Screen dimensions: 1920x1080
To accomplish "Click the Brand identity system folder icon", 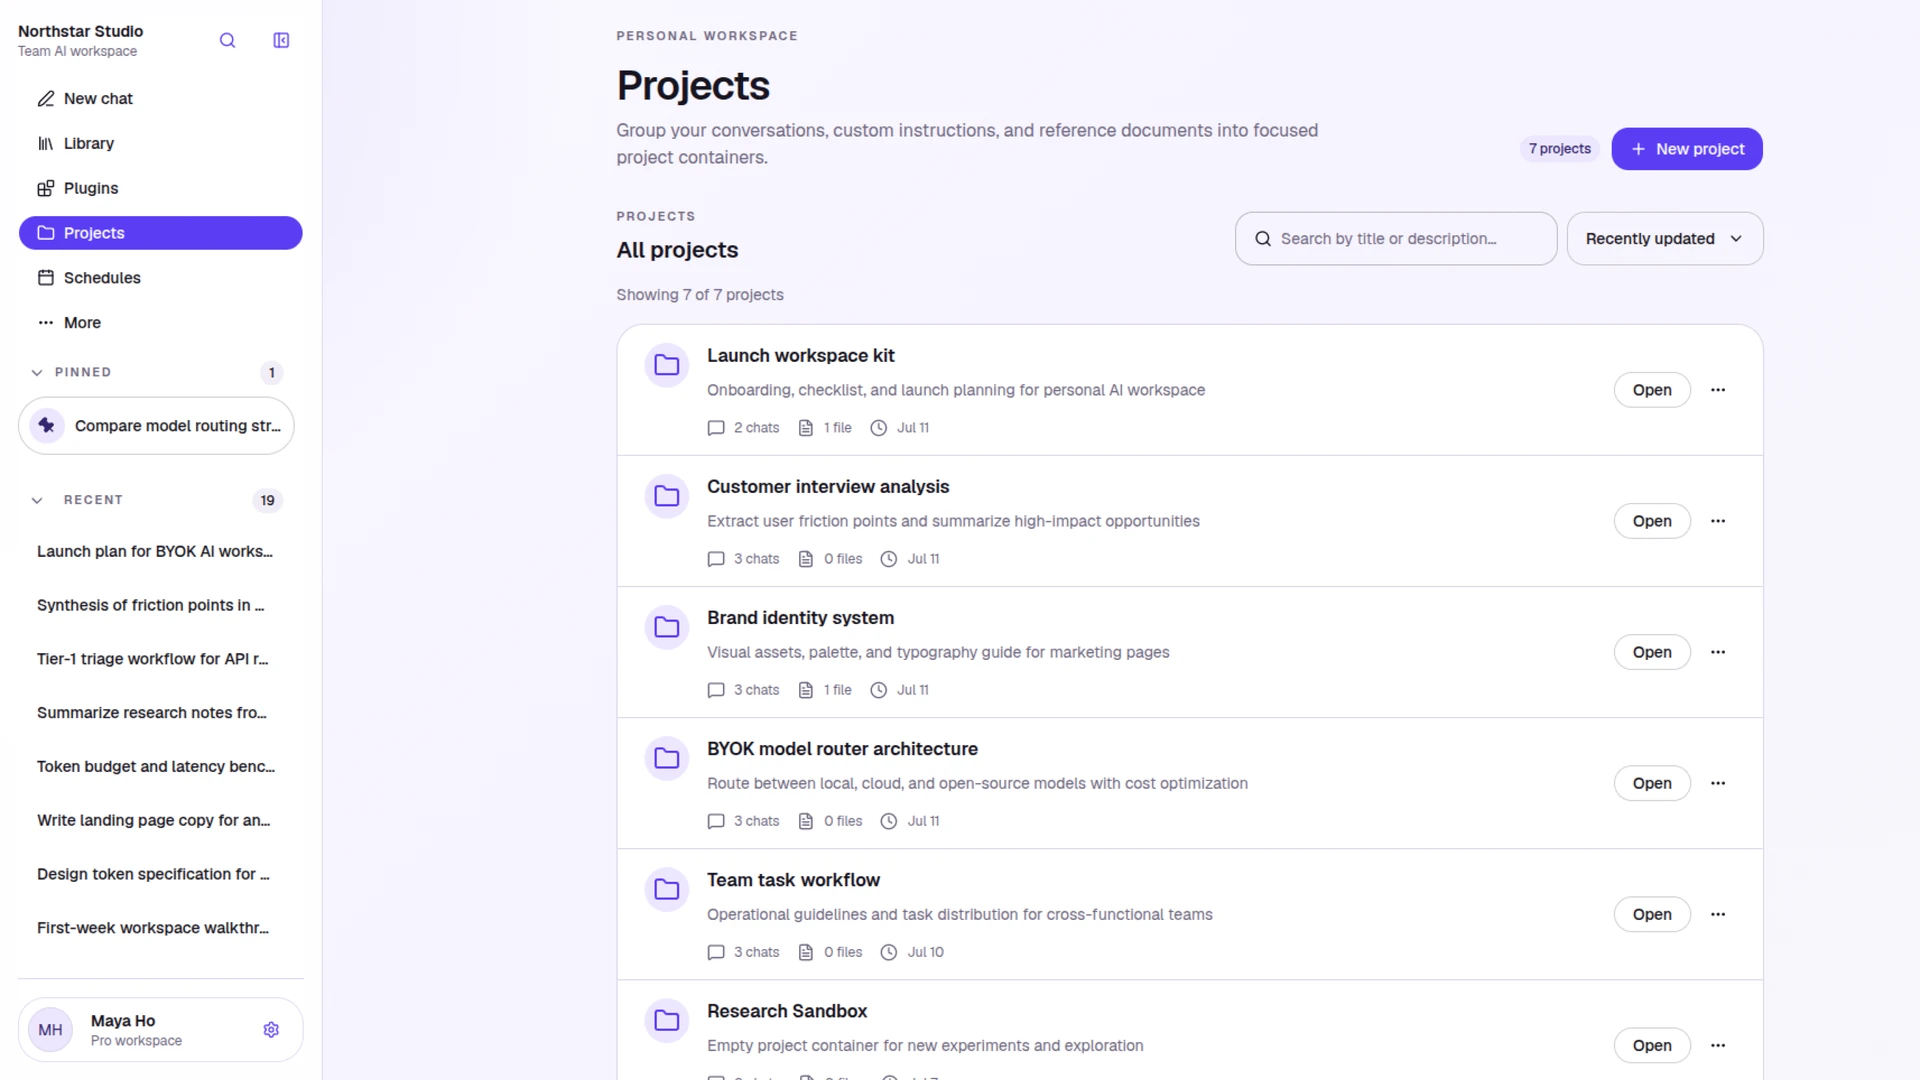I will (x=667, y=627).
